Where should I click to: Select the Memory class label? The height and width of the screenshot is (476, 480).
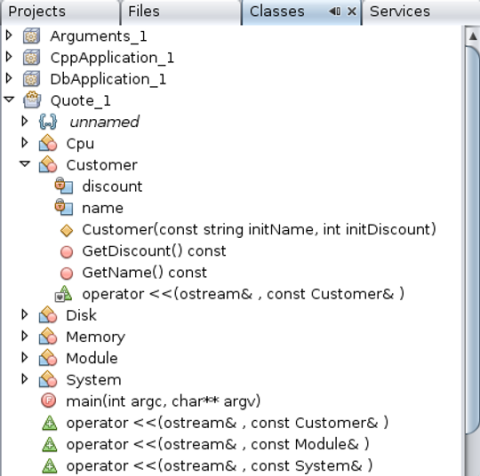tap(96, 337)
